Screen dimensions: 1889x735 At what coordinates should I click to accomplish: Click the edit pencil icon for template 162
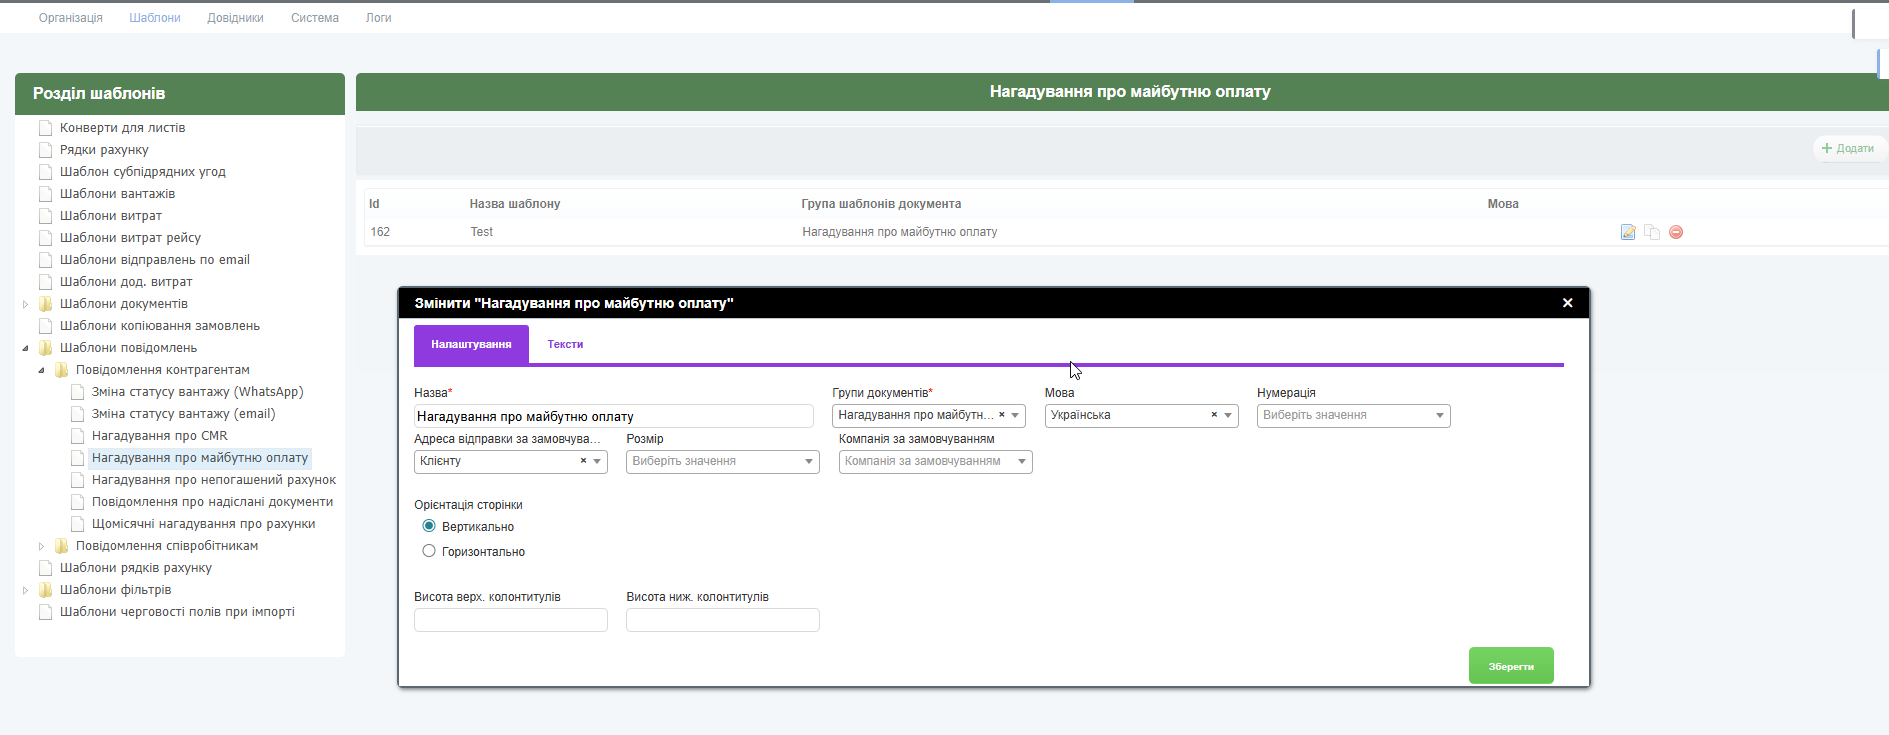[1628, 232]
